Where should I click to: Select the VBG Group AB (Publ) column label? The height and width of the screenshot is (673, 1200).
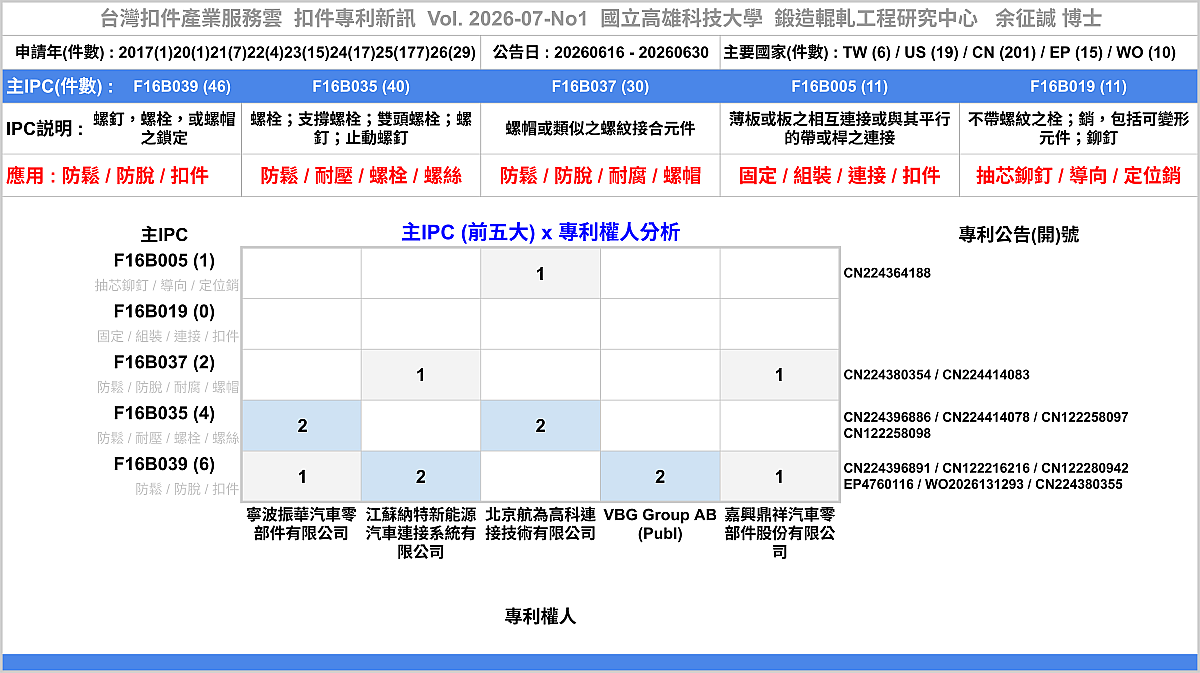tap(660, 524)
